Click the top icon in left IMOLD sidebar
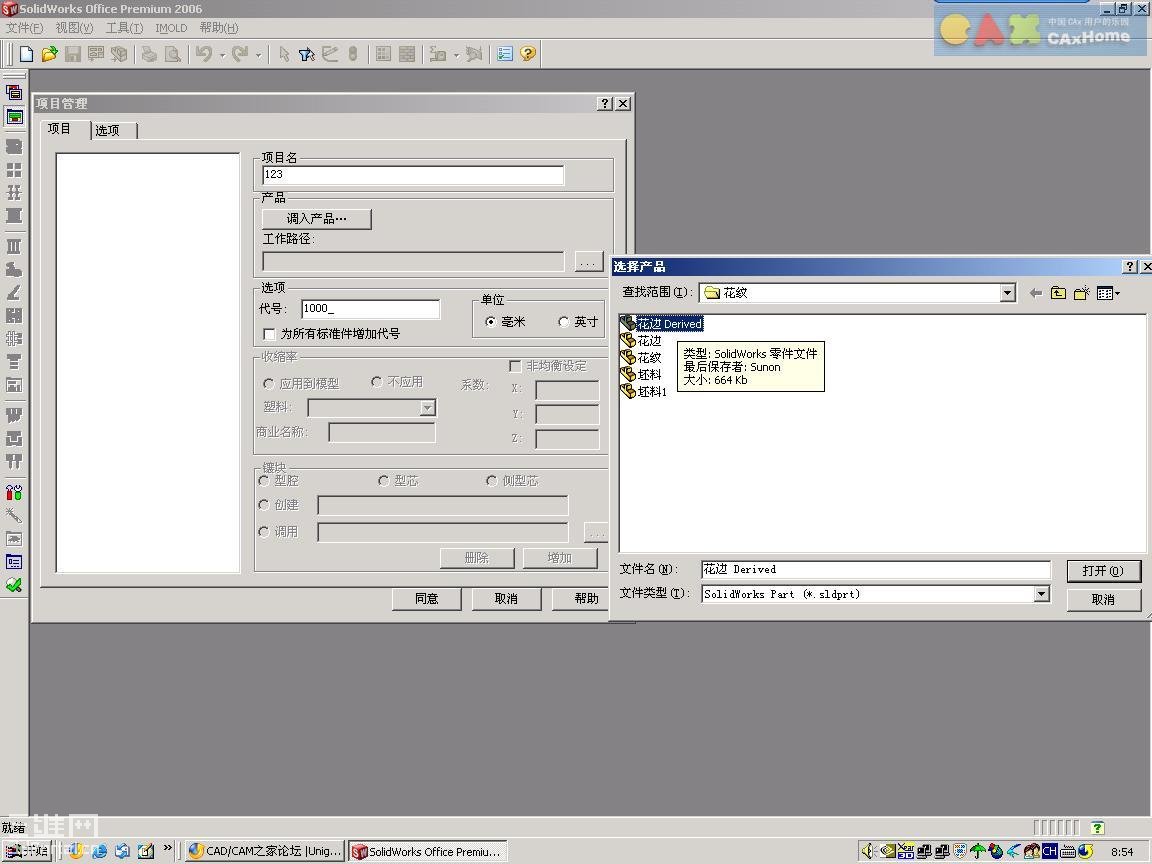This screenshot has height=864, width=1152. (14, 93)
